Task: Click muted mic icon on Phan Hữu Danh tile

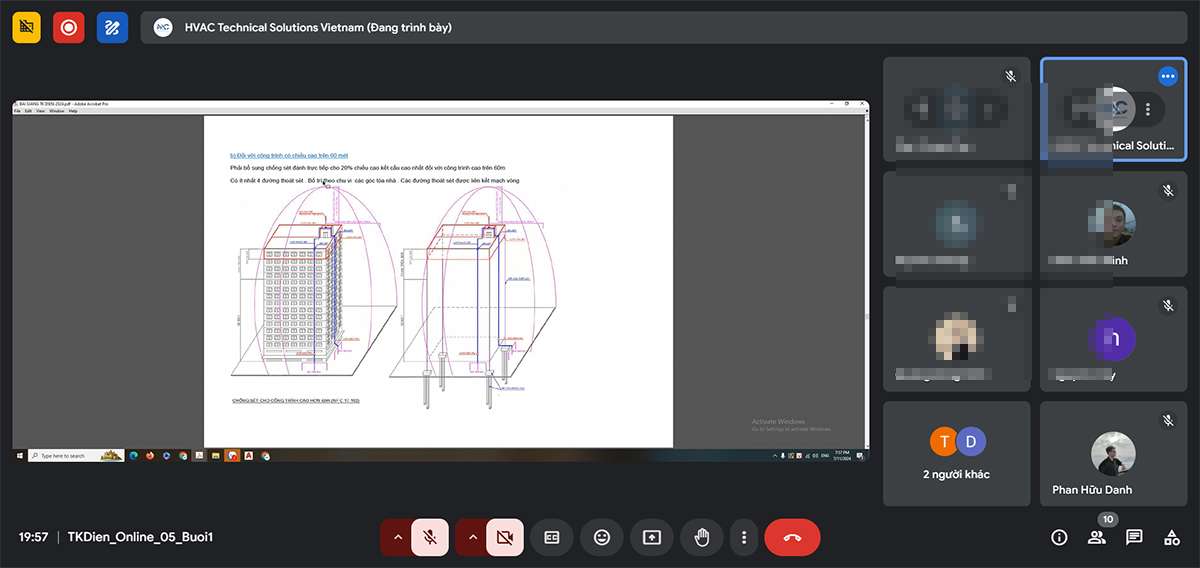Action: coord(1168,421)
